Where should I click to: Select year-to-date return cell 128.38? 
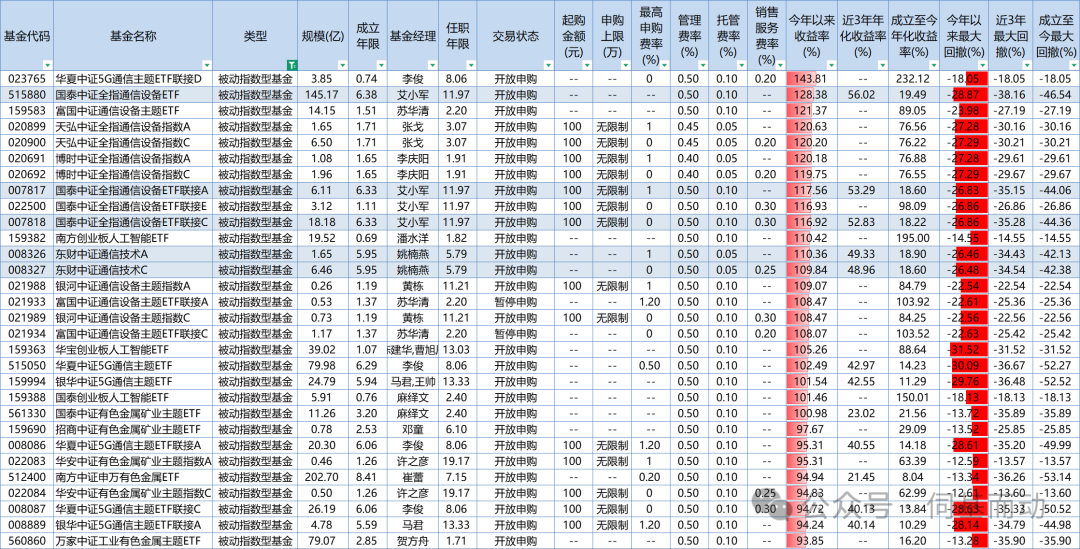pyautogui.click(x=811, y=94)
